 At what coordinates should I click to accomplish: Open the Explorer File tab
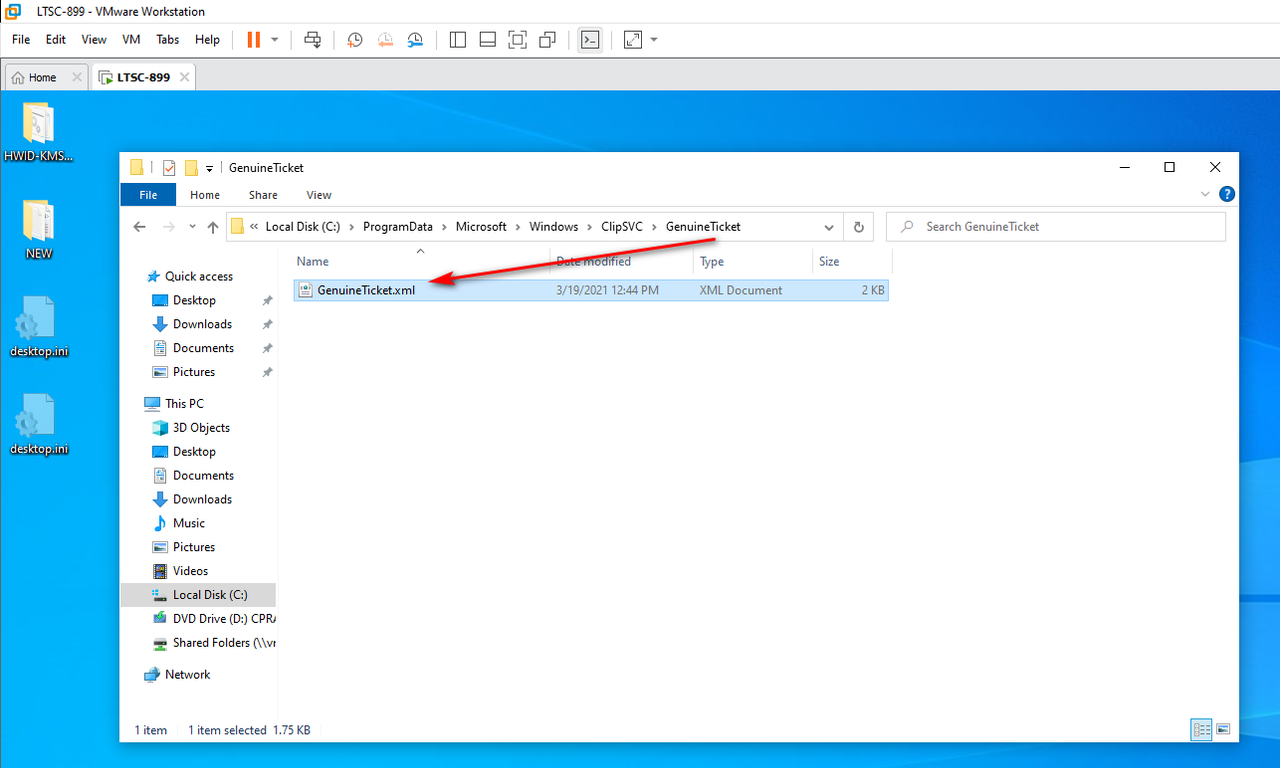(148, 195)
